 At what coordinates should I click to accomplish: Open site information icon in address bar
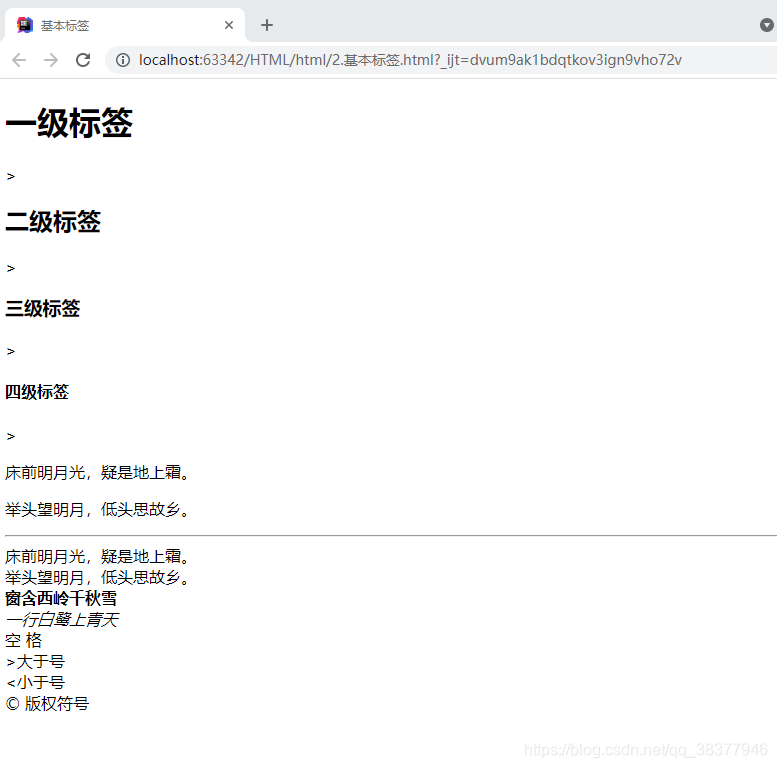pyautogui.click(x=122, y=60)
